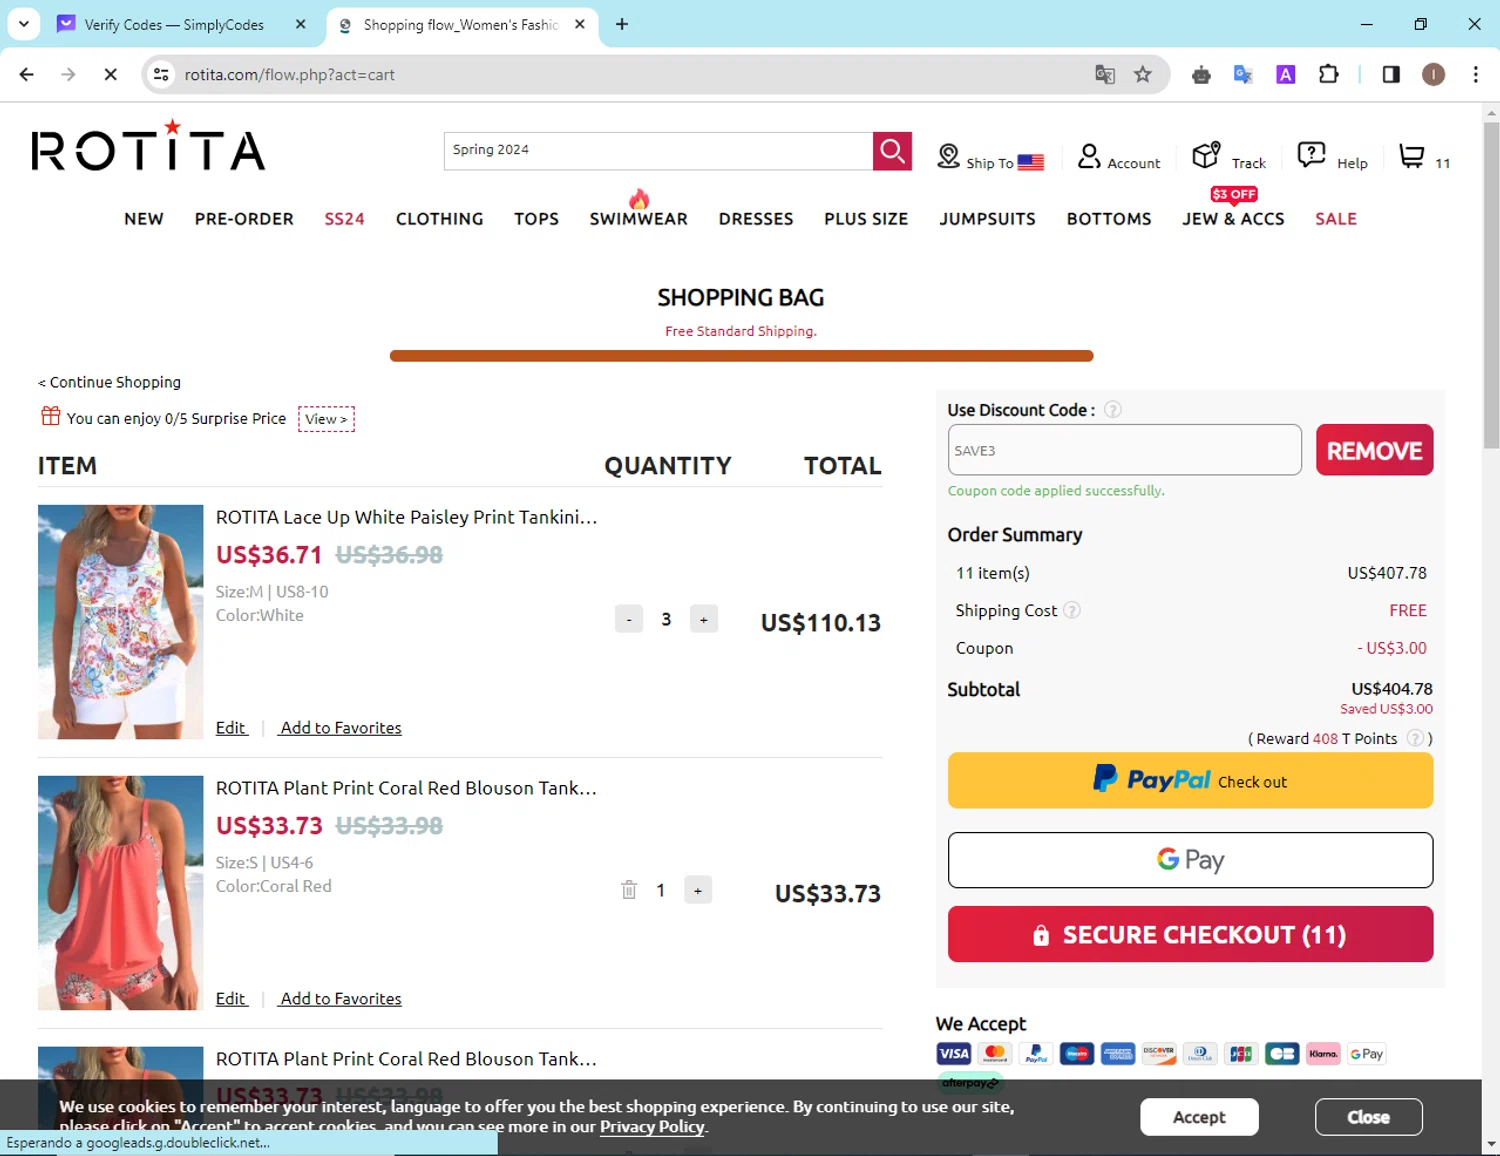
Task: Open the JEW & ACCS menu category
Action: click(x=1233, y=219)
